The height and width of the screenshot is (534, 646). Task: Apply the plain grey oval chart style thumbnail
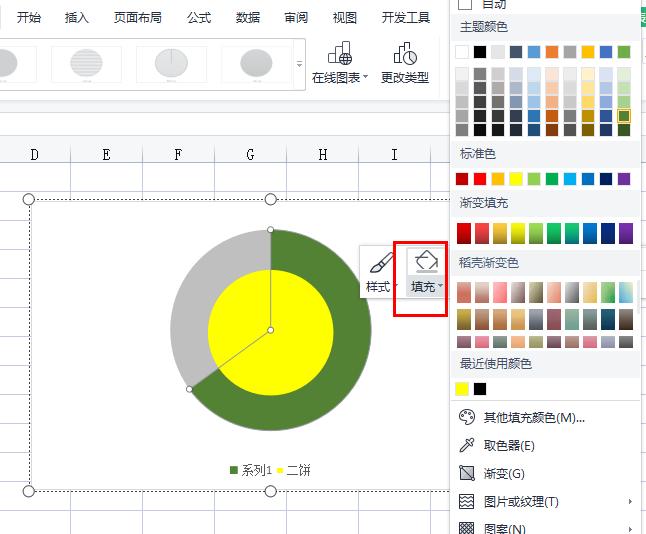pos(256,64)
